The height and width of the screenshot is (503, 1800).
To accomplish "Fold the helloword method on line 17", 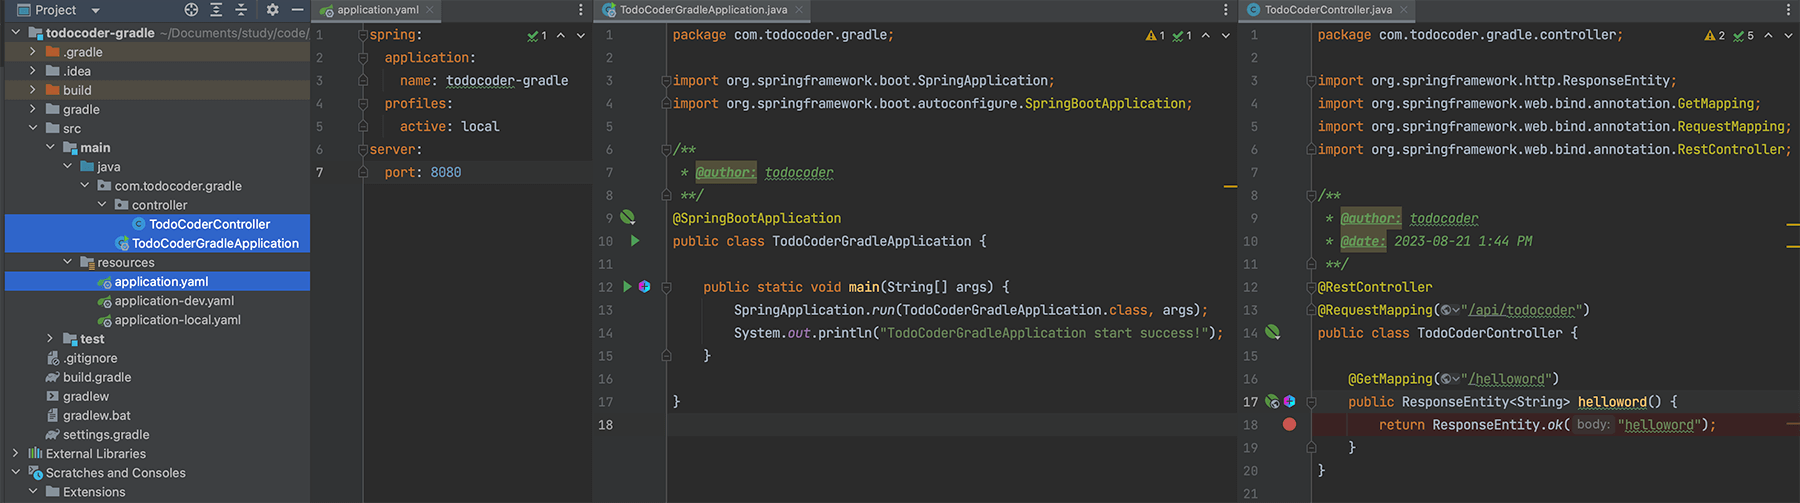I will click(1311, 402).
